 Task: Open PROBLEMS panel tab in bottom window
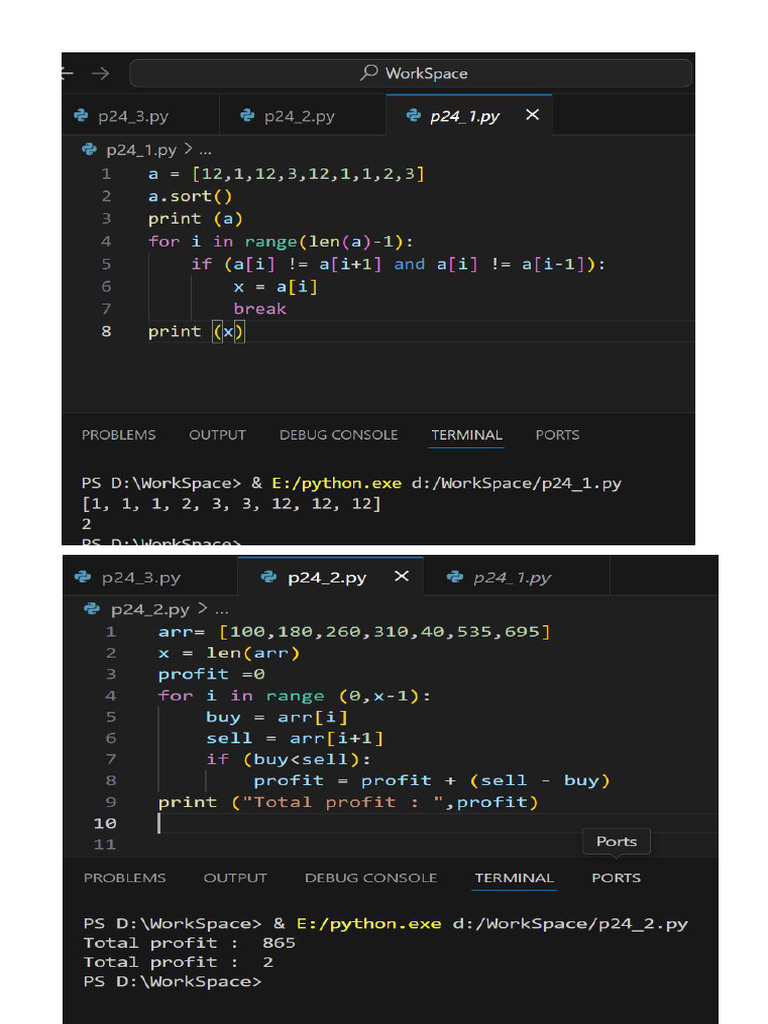point(125,878)
